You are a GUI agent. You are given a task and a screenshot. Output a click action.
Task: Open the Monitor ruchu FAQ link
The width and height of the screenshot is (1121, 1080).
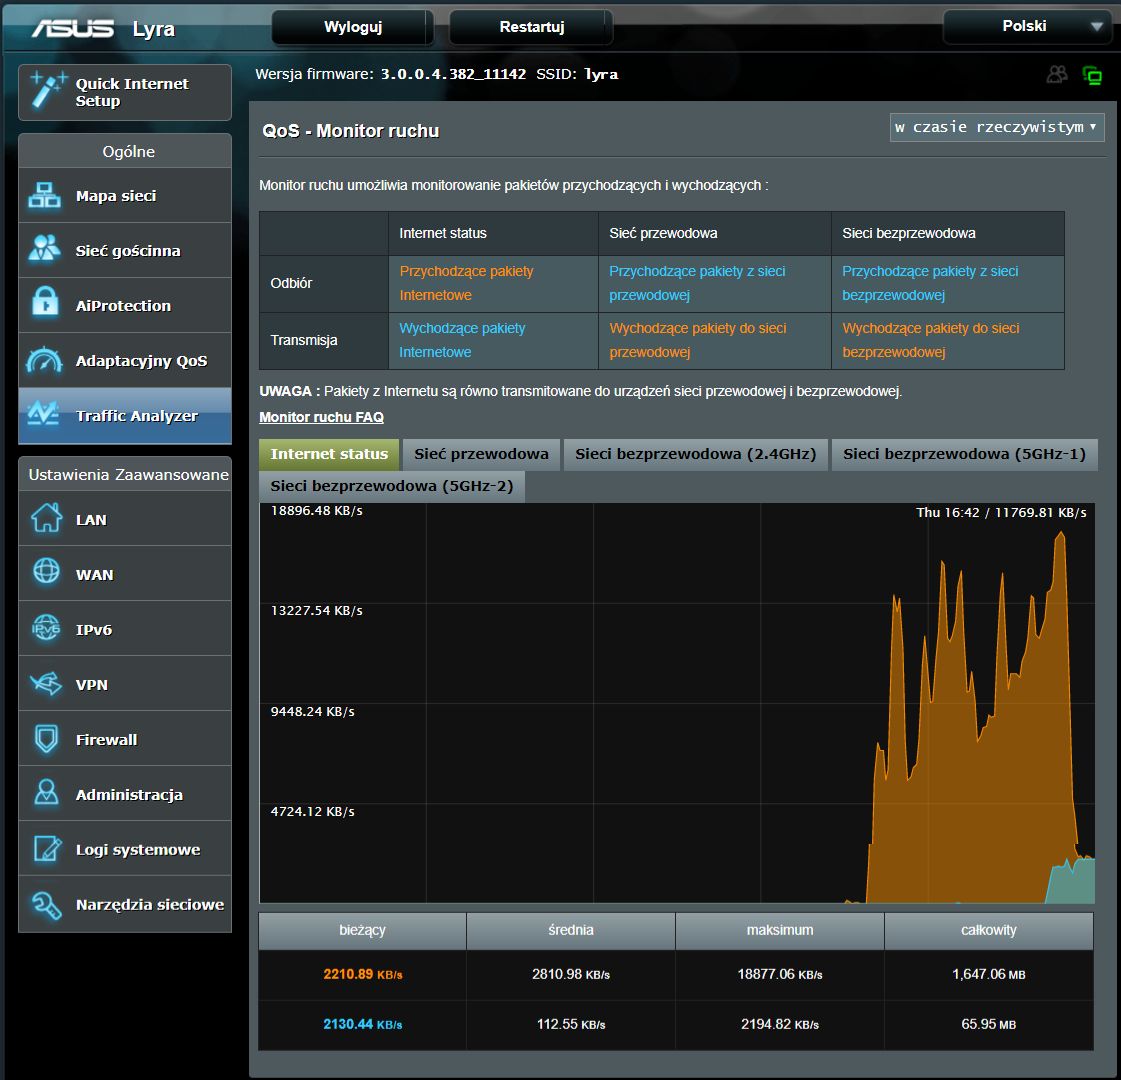click(321, 417)
